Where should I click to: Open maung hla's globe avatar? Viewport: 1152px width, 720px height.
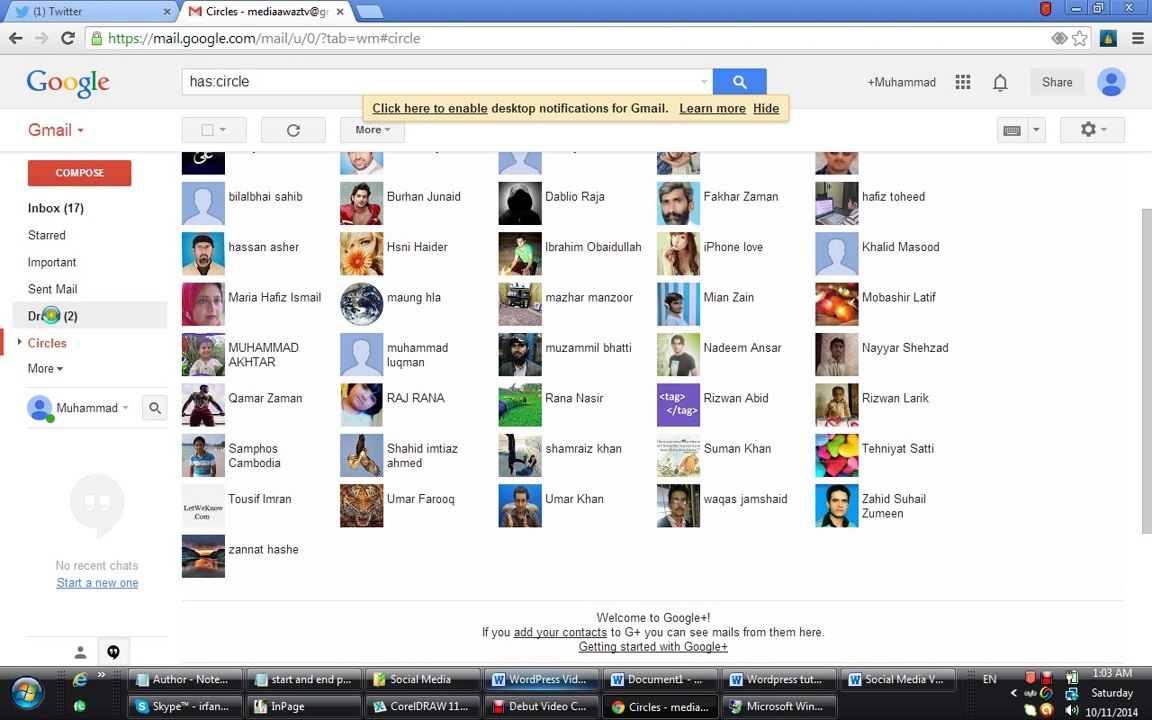click(361, 304)
